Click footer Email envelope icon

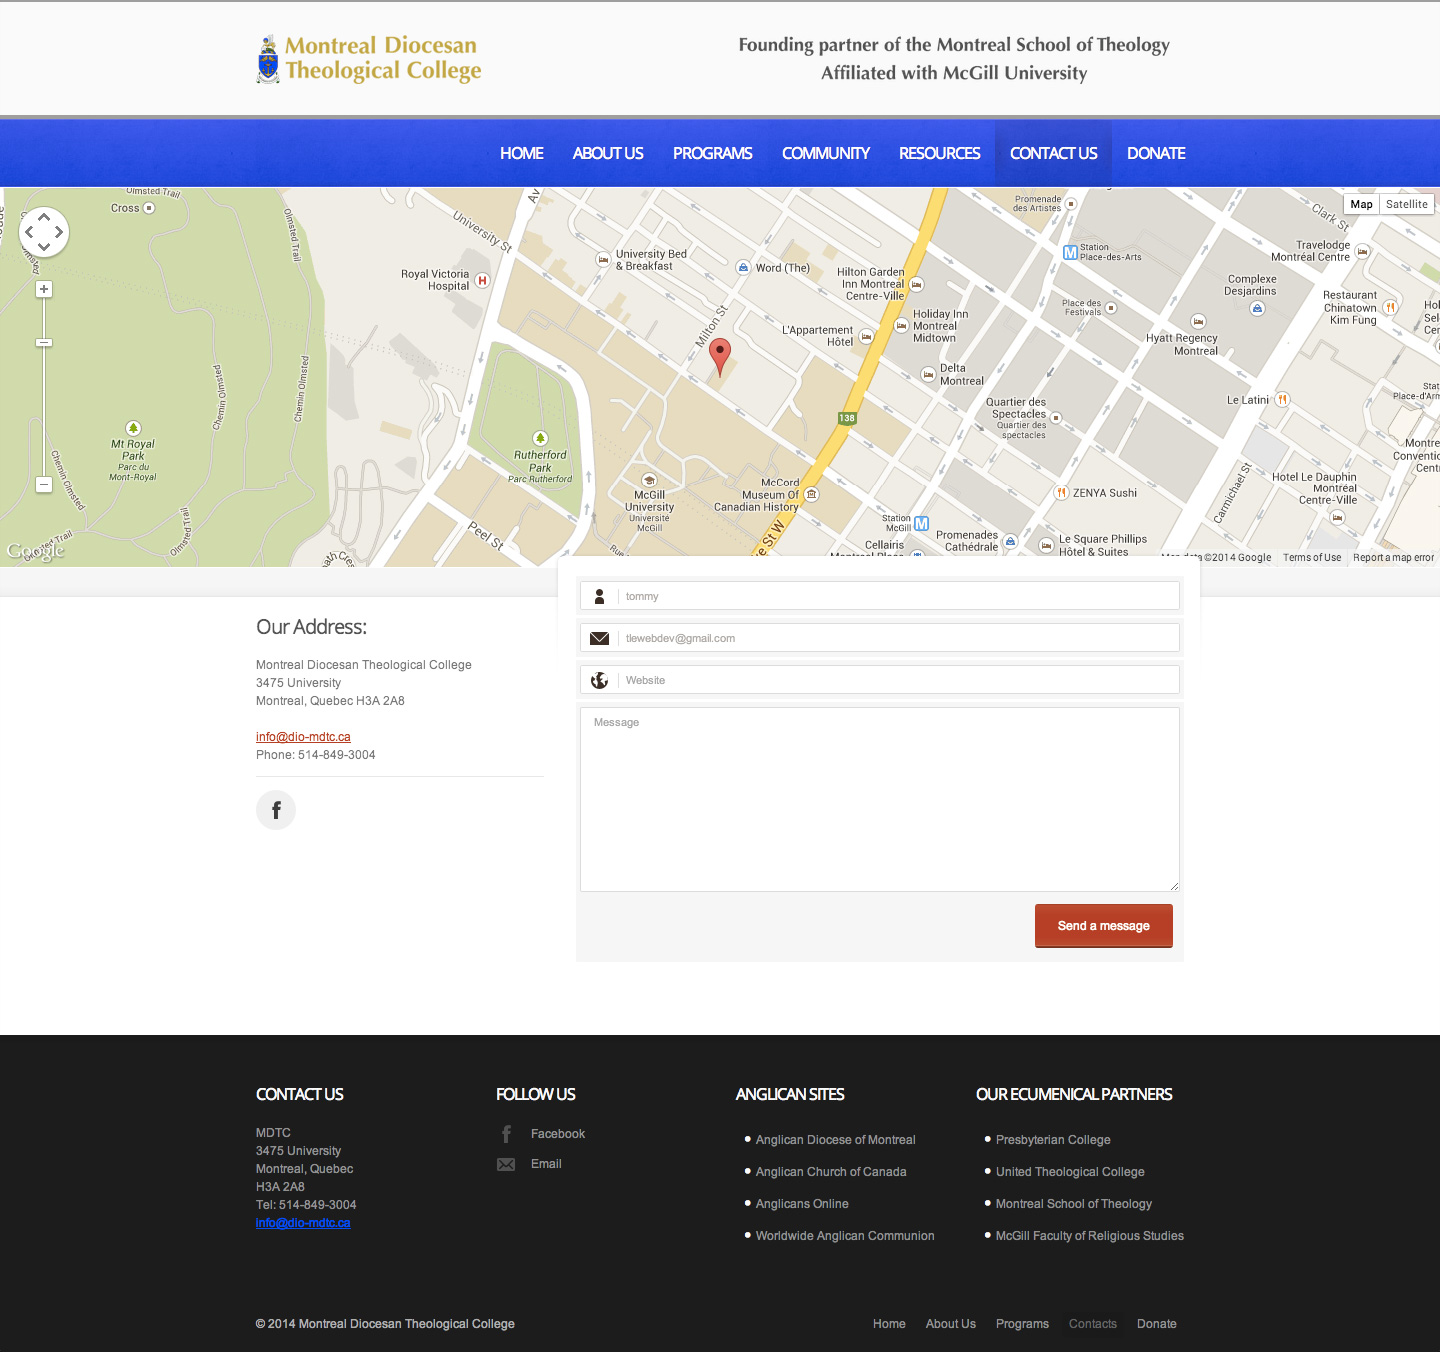[x=506, y=1164]
